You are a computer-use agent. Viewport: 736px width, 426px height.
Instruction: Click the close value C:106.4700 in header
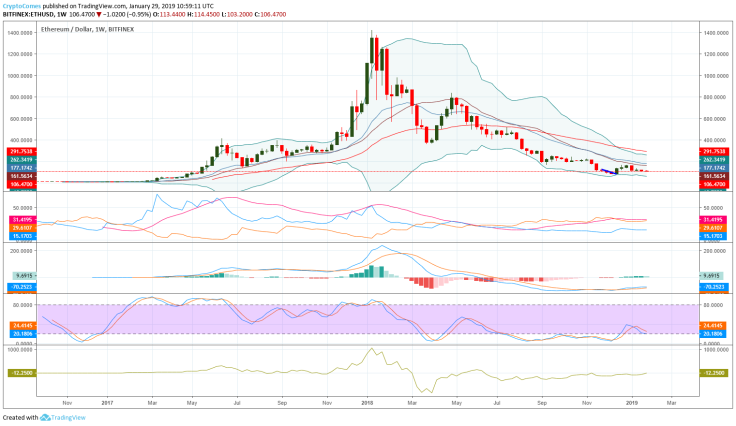[x=270, y=15]
